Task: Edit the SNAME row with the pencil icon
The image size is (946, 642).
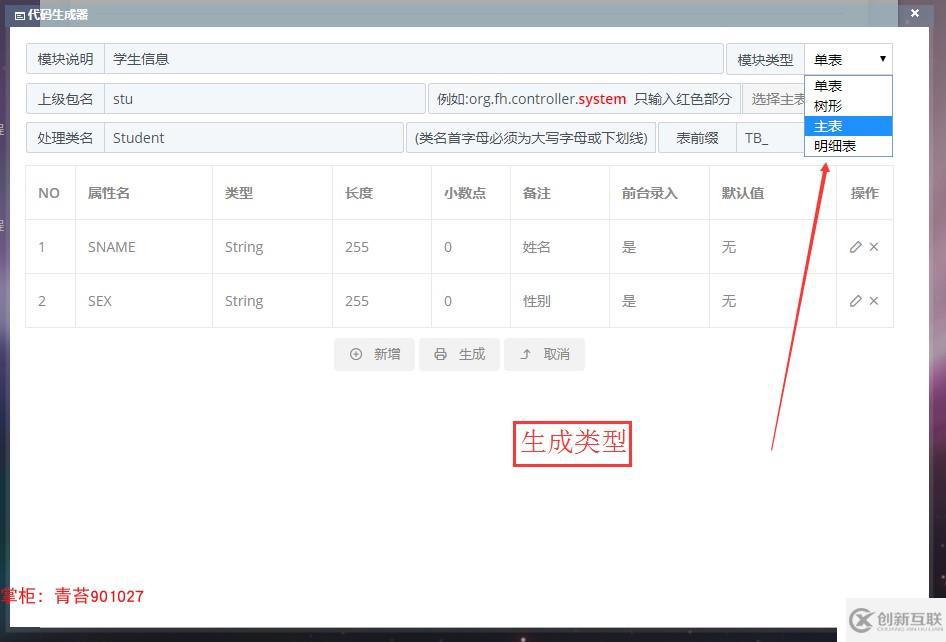Action: (x=855, y=247)
